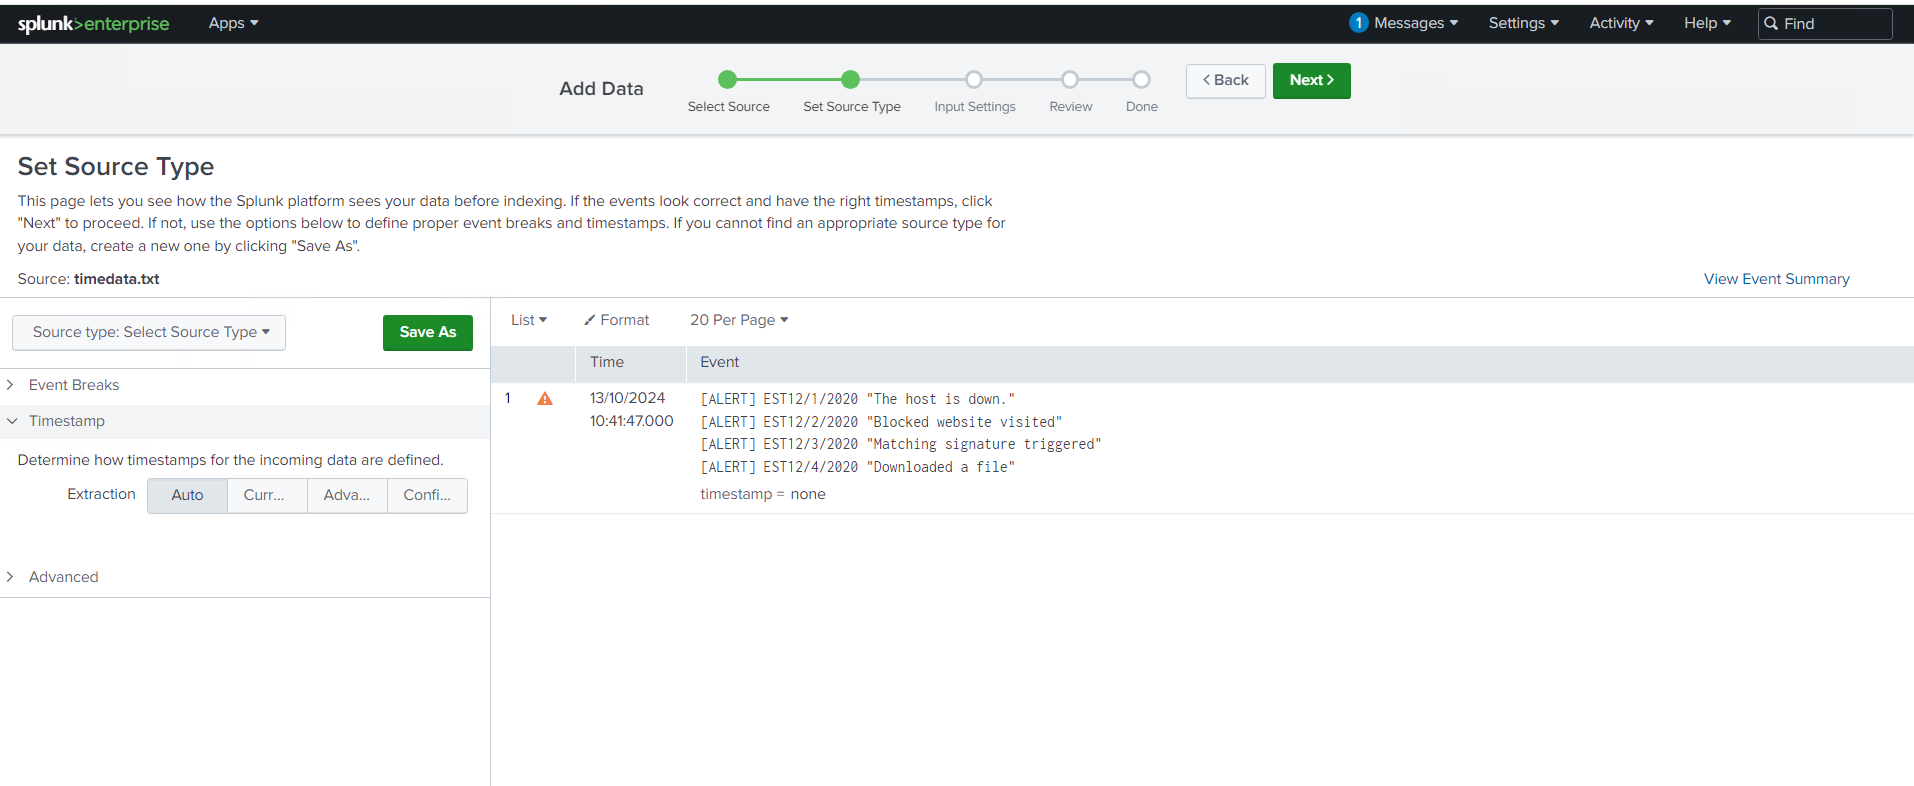
Task: Open the View Event Summary link
Action: tap(1776, 279)
